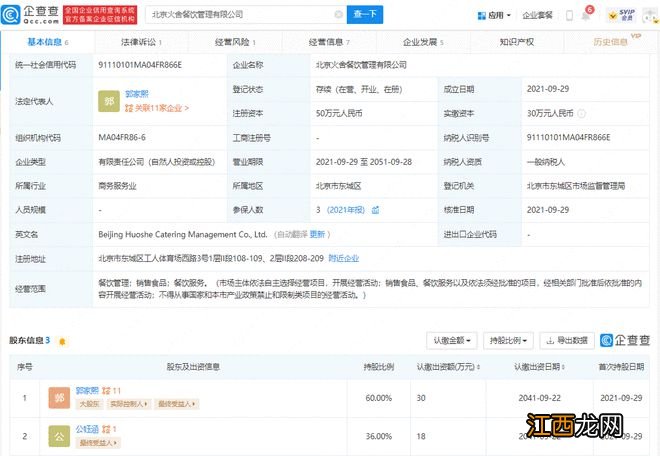The height and width of the screenshot is (456, 660).
Task: Click the info icon beside 30万元人民币
Action: point(581,113)
